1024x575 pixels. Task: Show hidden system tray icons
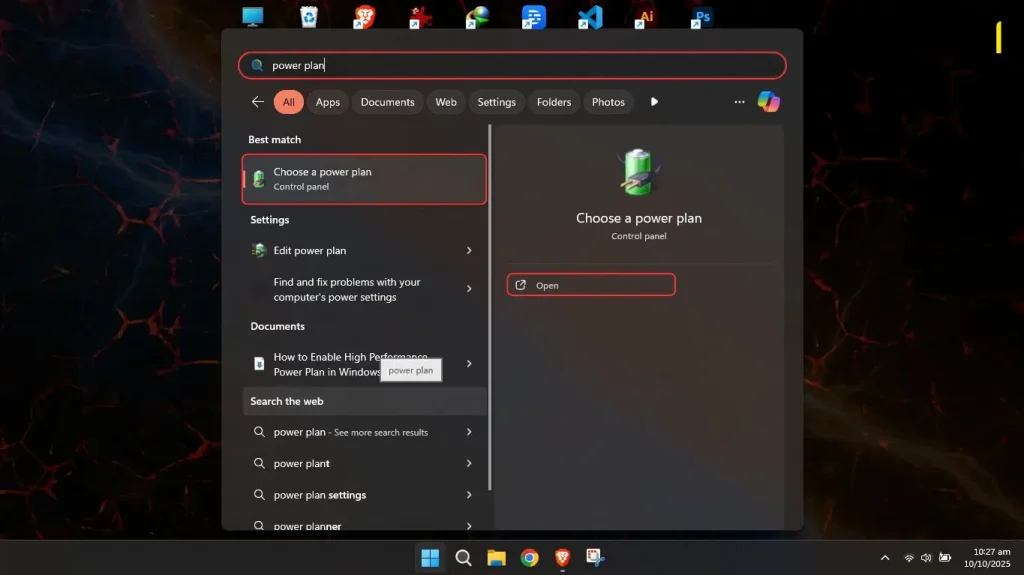885,558
